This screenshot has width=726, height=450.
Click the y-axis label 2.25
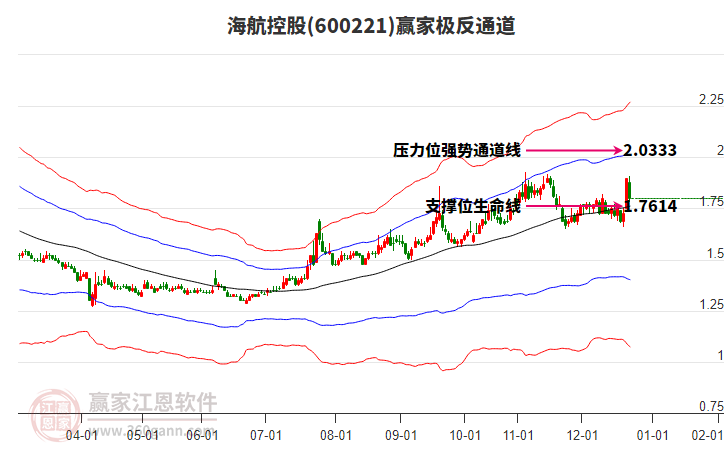point(711,100)
